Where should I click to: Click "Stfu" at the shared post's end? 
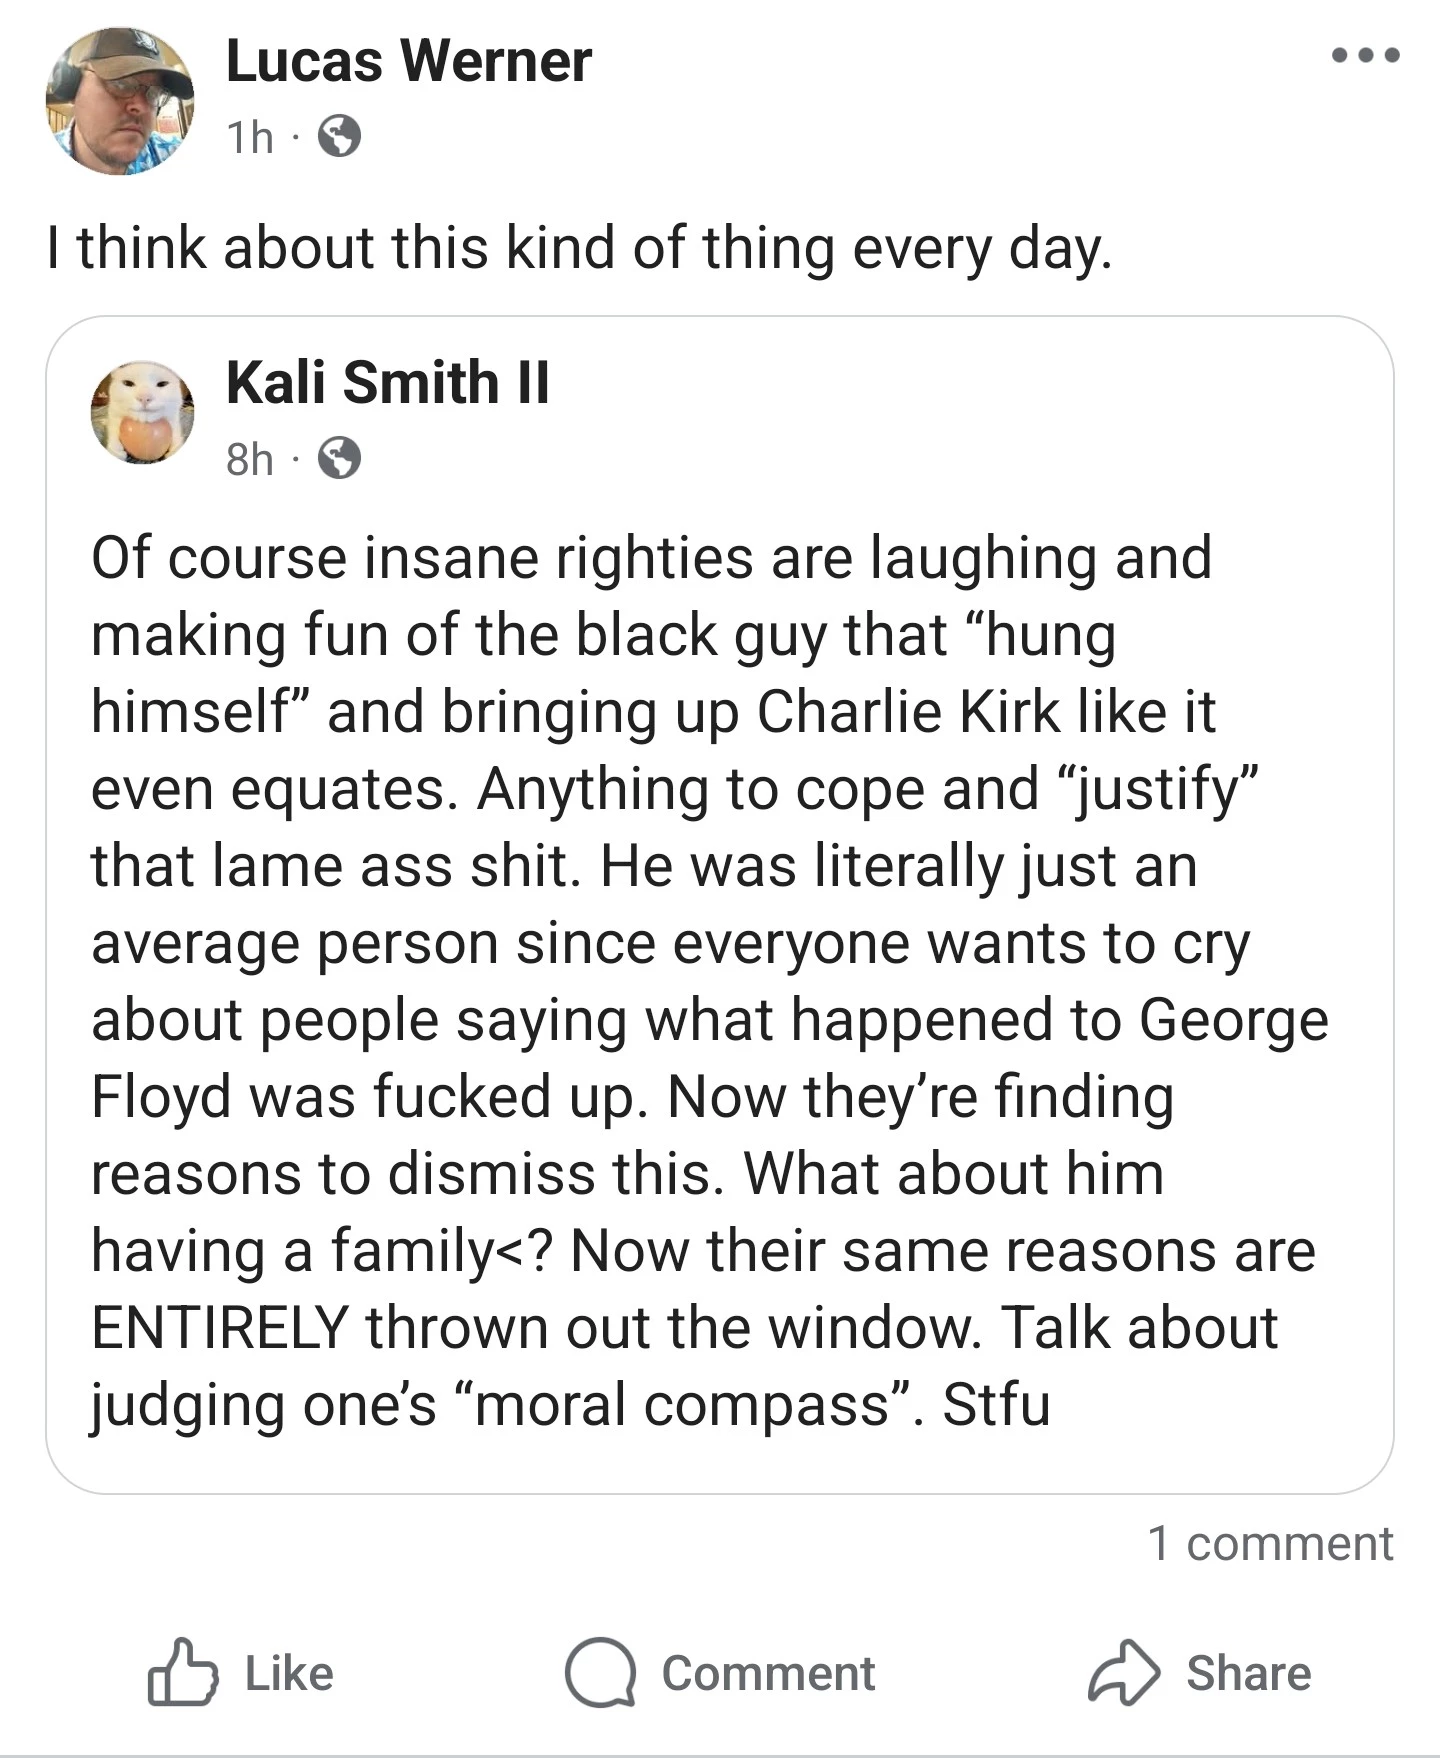[x=996, y=1404]
